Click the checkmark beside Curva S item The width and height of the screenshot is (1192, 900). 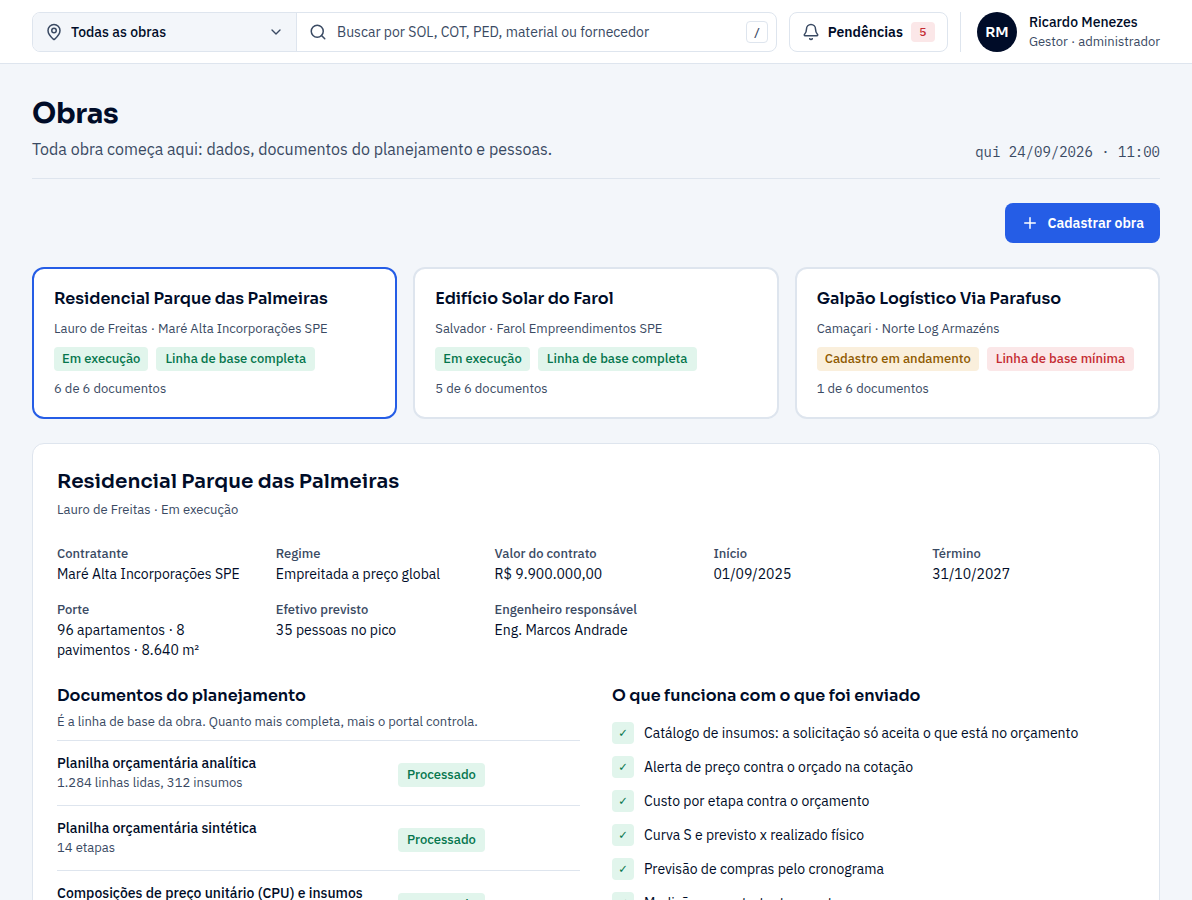coord(623,835)
